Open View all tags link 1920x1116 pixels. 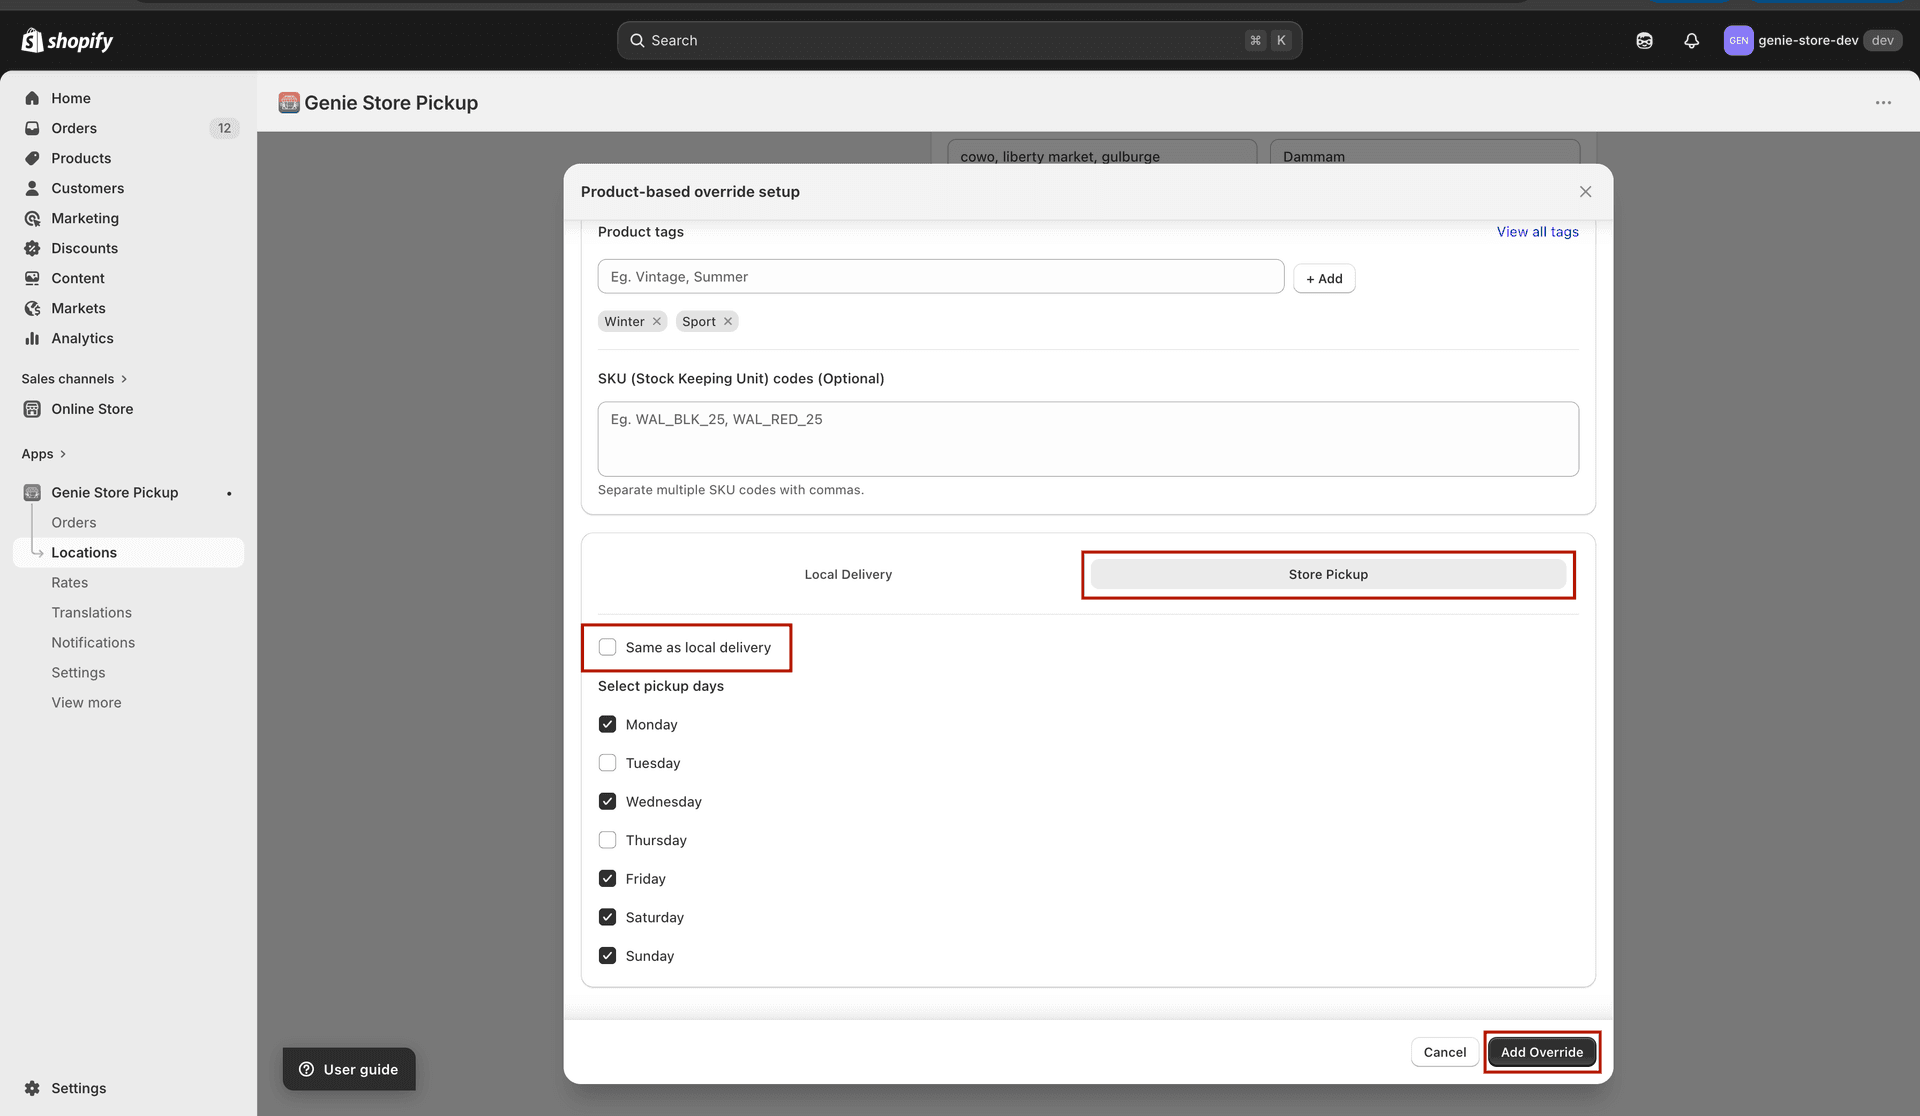1537,232
